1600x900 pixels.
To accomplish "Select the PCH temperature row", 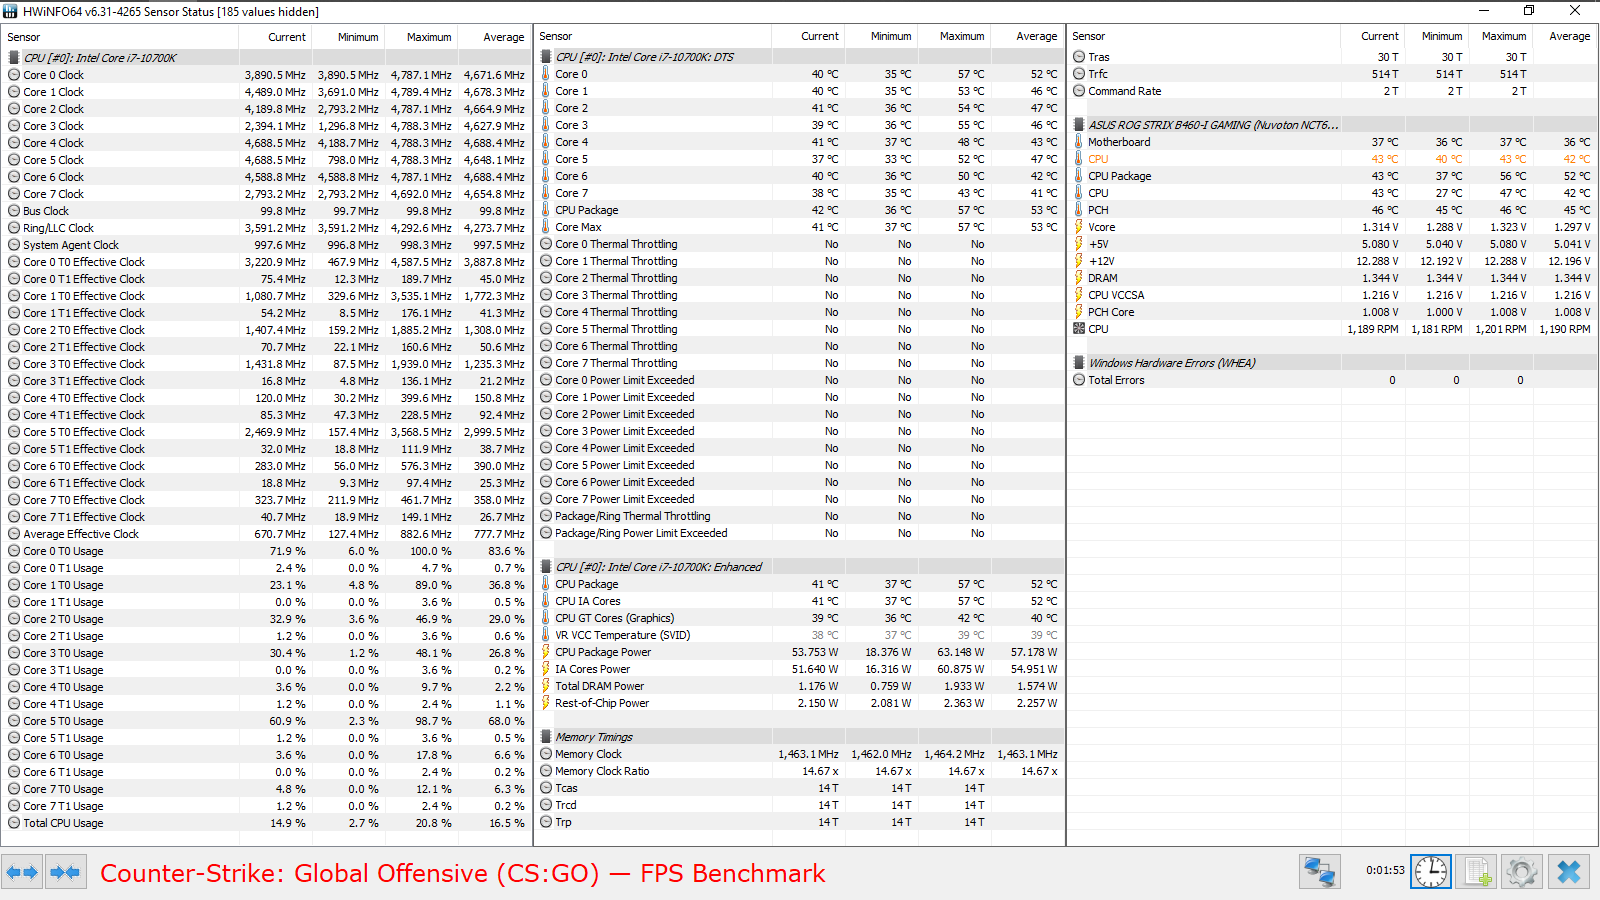I will pyautogui.click(x=1333, y=210).
